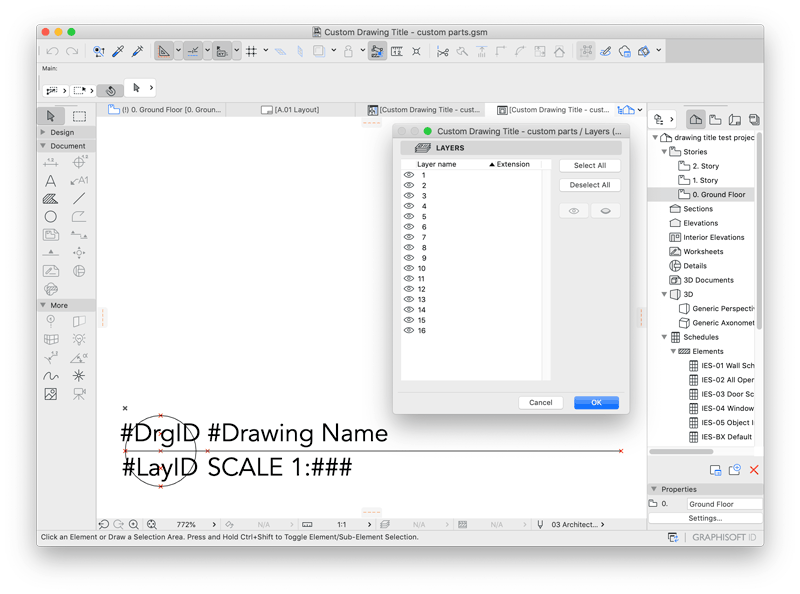The width and height of the screenshot is (800, 594).
Task: Open the View Map folder icon
Action: (715, 120)
